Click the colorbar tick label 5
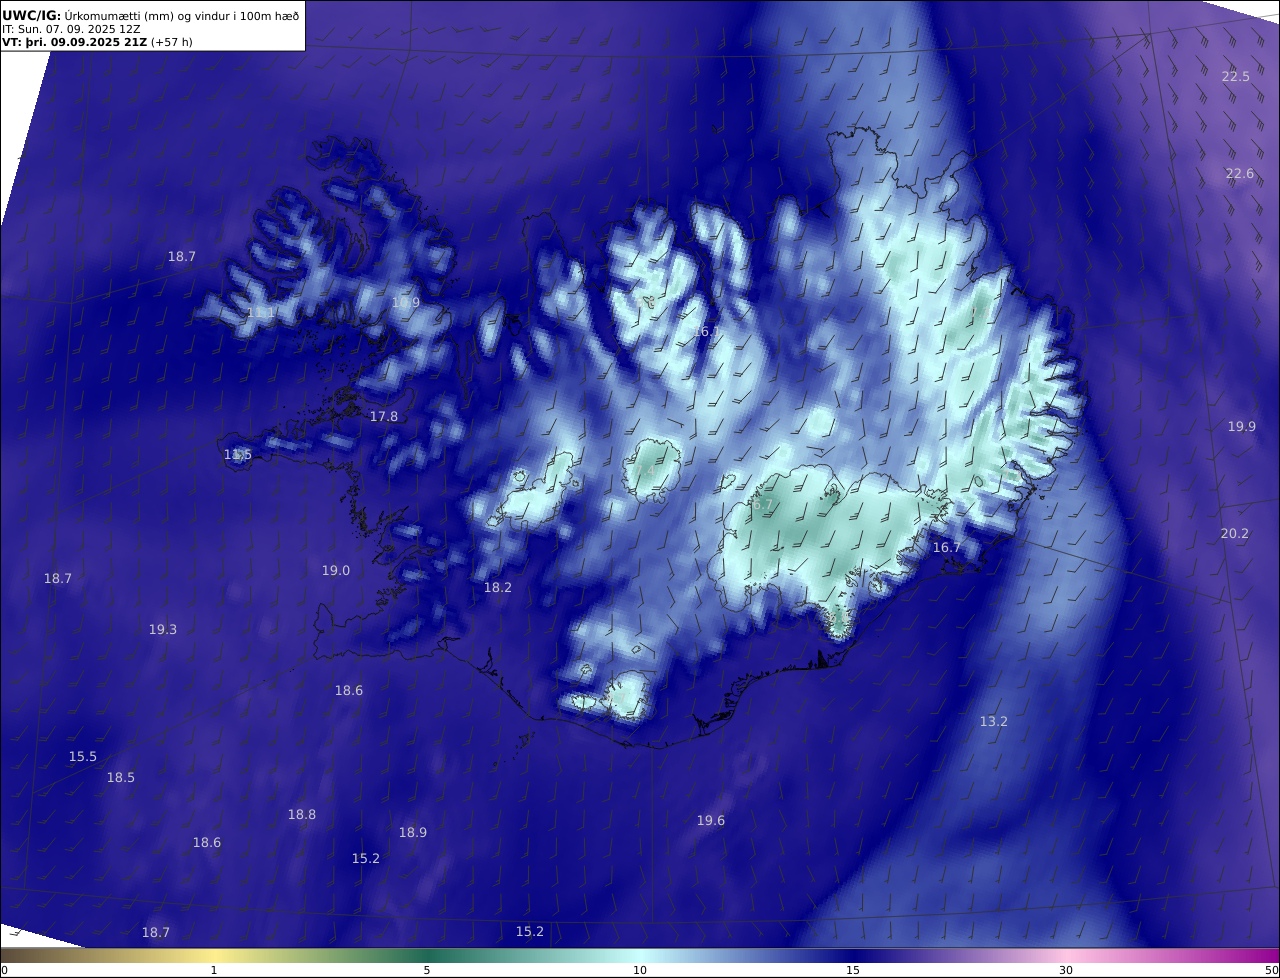 [427, 970]
